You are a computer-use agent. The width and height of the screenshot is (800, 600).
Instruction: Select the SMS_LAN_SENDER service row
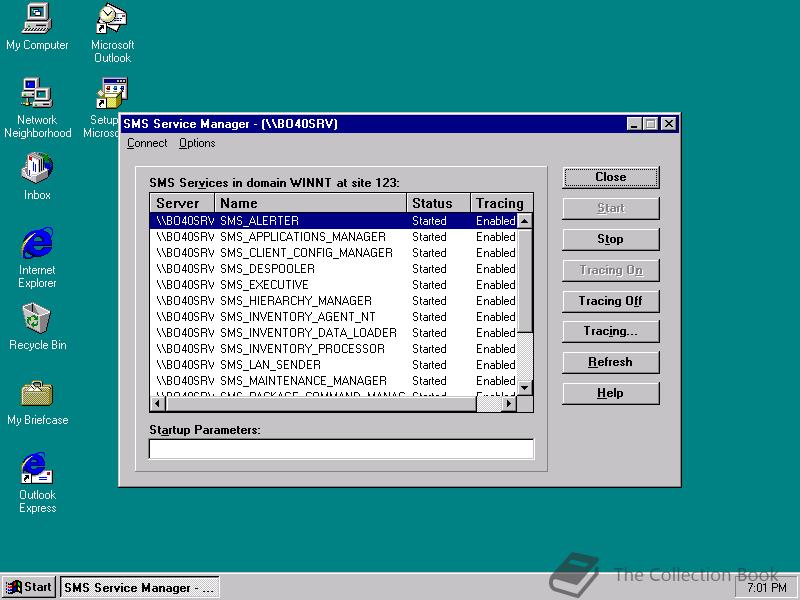click(x=334, y=365)
